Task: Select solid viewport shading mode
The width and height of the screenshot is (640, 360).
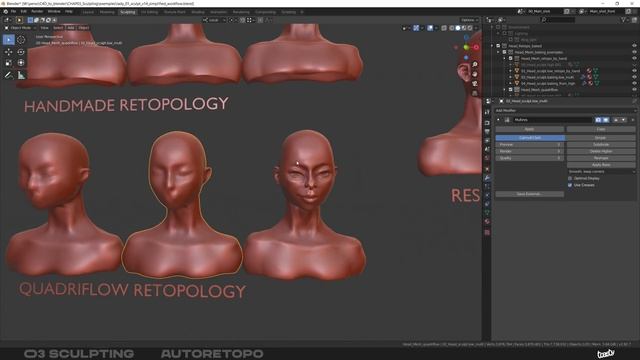Action: 458,28
